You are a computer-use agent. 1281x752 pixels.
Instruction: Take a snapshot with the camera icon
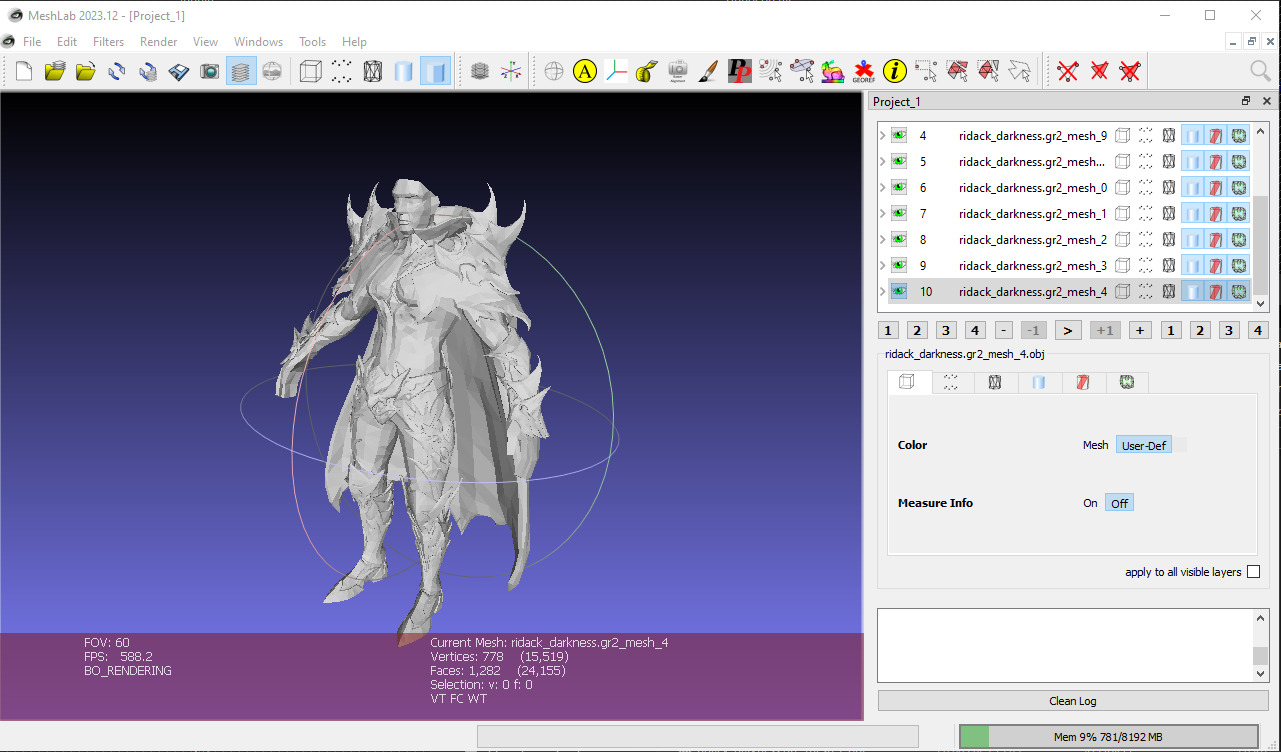coord(209,71)
